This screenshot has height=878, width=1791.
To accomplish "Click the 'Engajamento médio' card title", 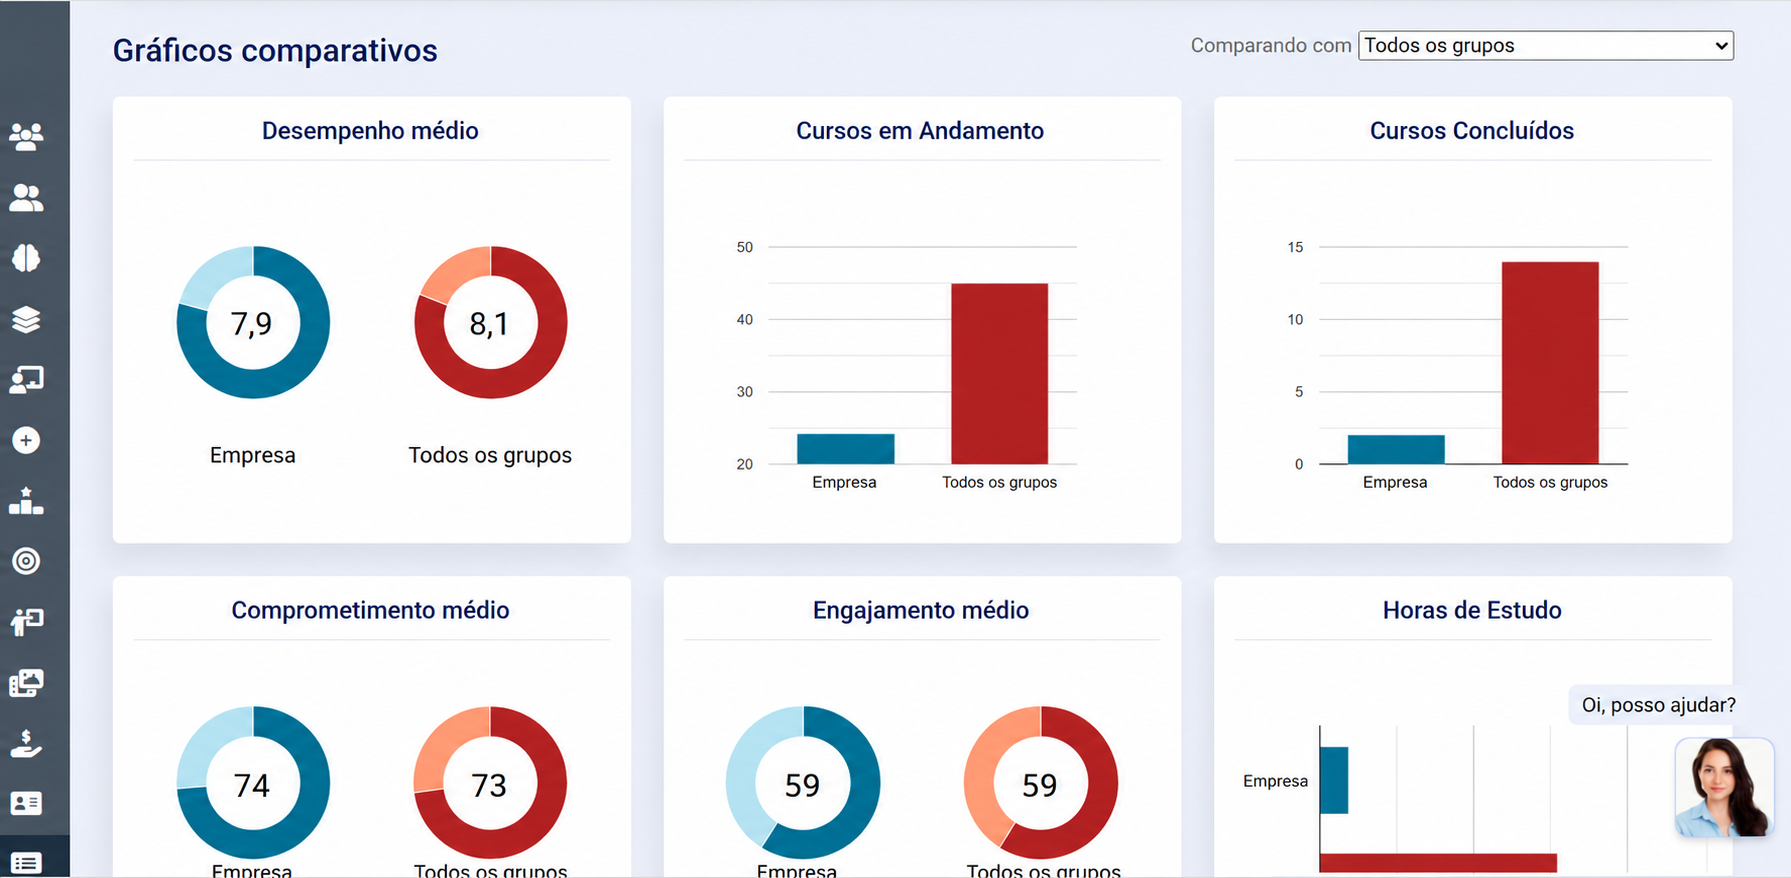I will [921, 610].
